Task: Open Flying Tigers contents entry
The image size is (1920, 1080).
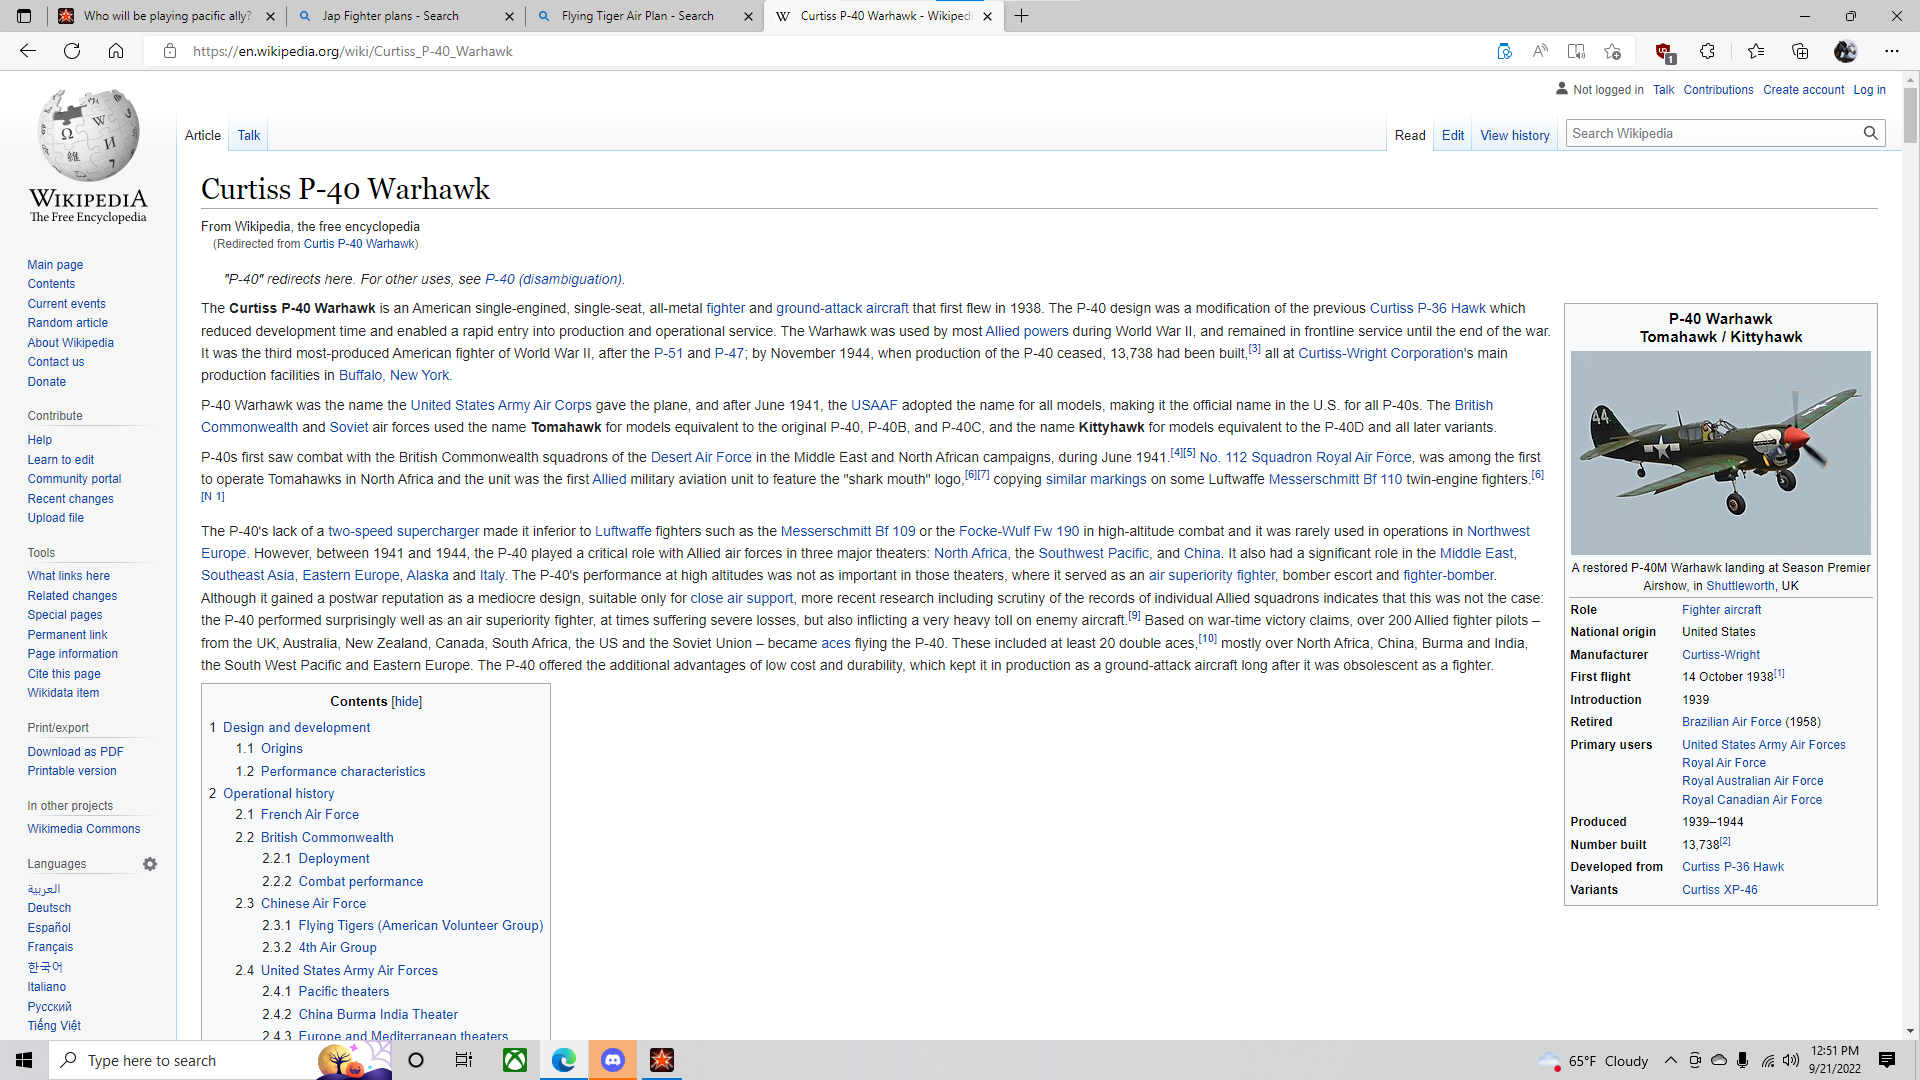Action: click(x=420, y=925)
